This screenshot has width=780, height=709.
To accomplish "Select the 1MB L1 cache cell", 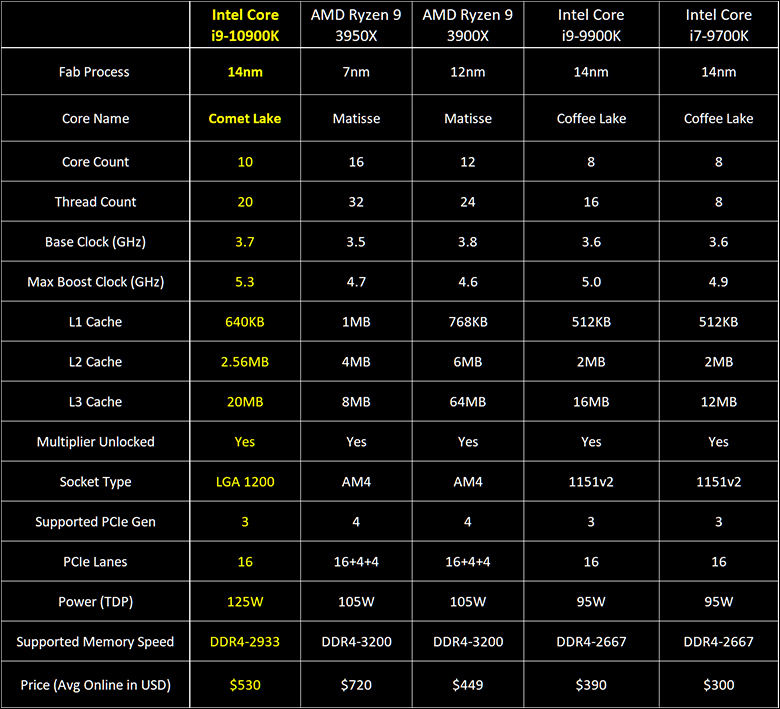I will tap(356, 322).
